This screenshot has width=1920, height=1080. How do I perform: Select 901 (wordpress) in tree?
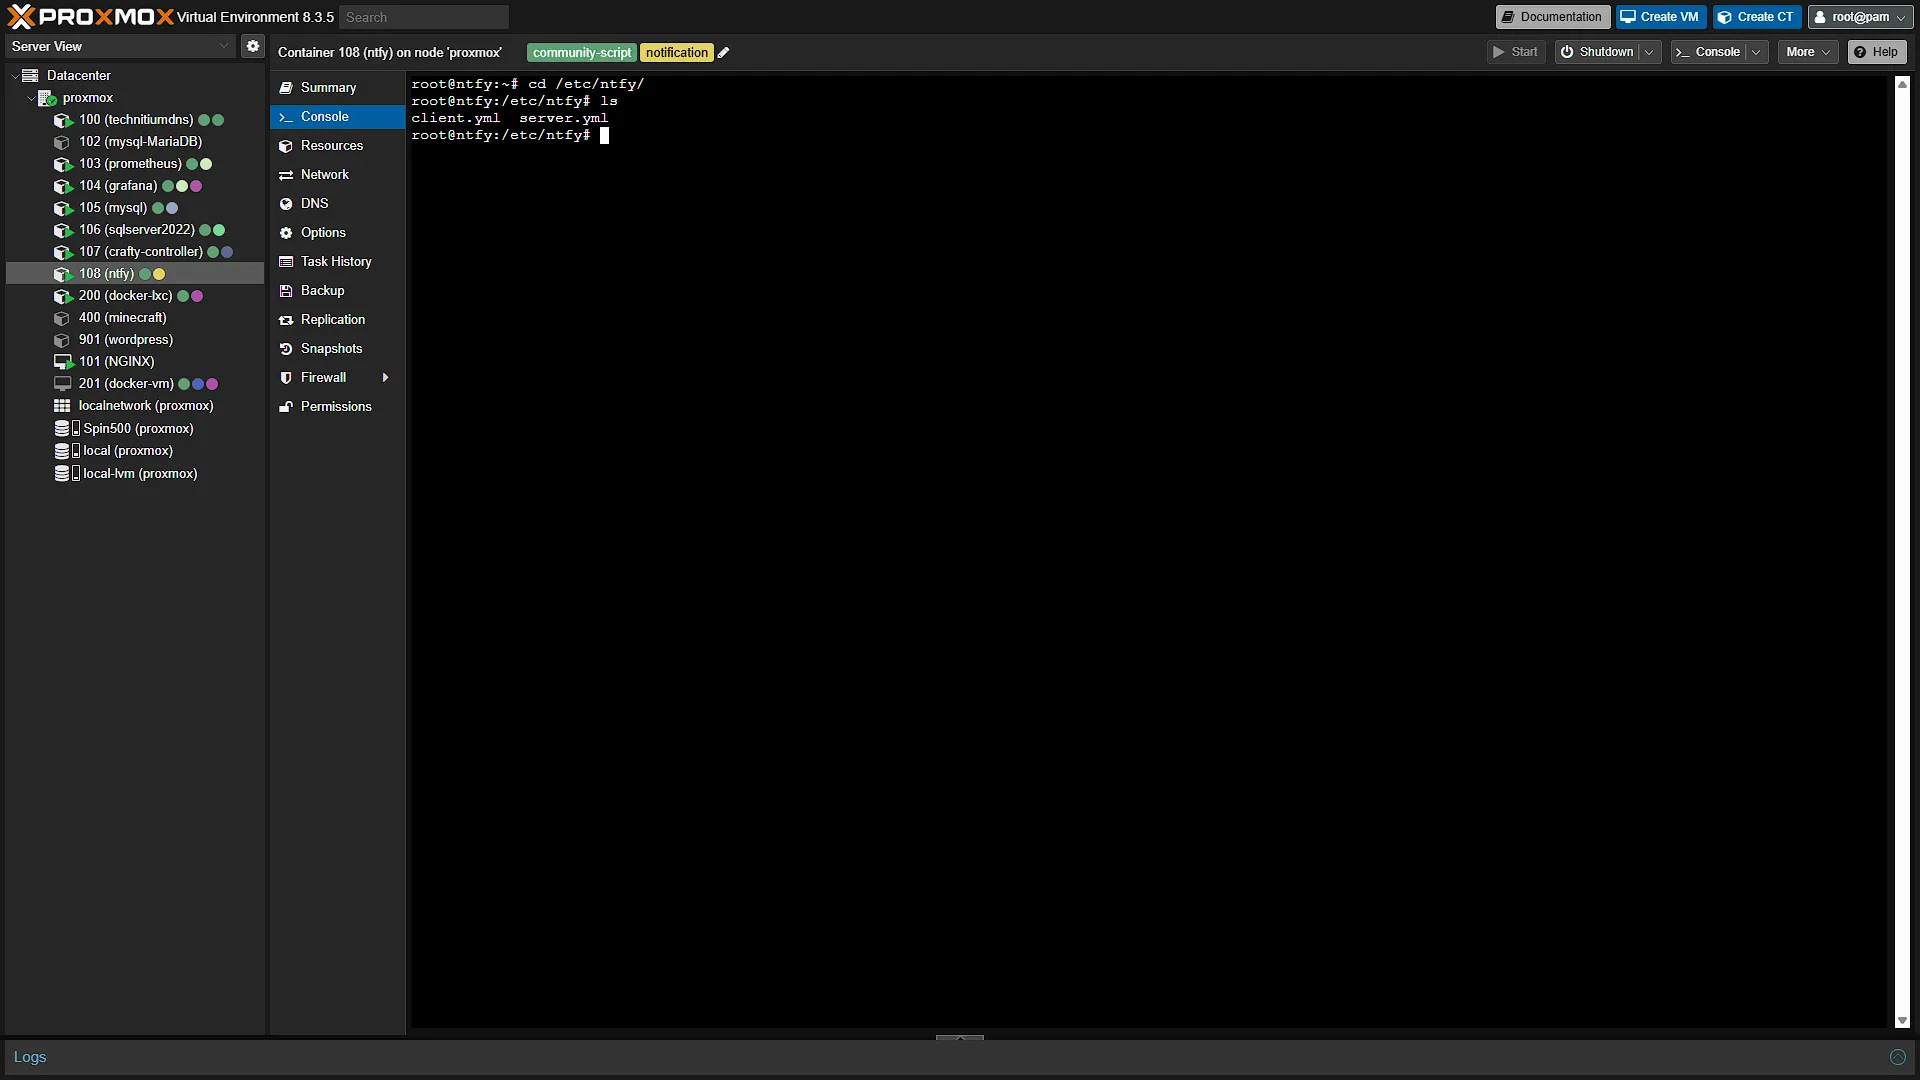135,340
